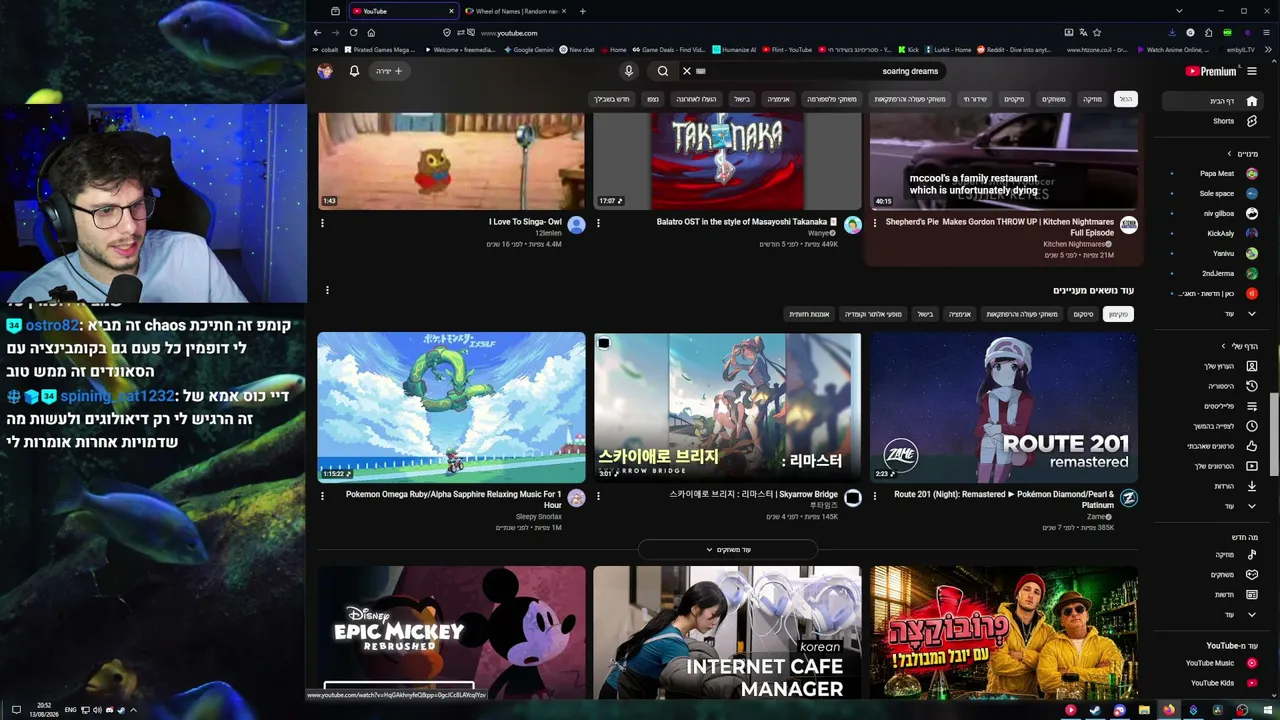Go to browser home page
This screenshot has height=720, width=1280.
(371, 33)
